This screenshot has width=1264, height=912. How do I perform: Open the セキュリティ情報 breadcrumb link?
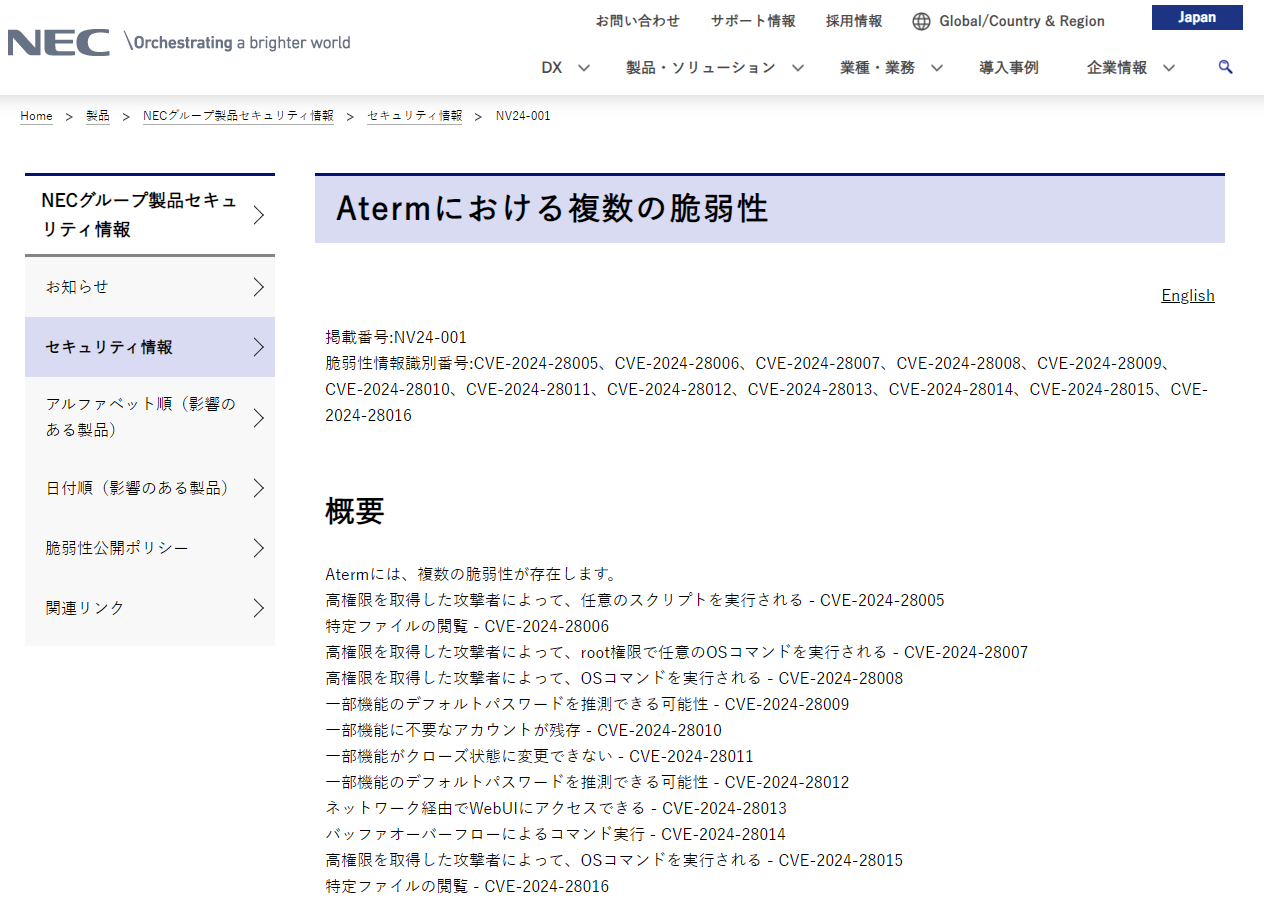click(415, 116)
